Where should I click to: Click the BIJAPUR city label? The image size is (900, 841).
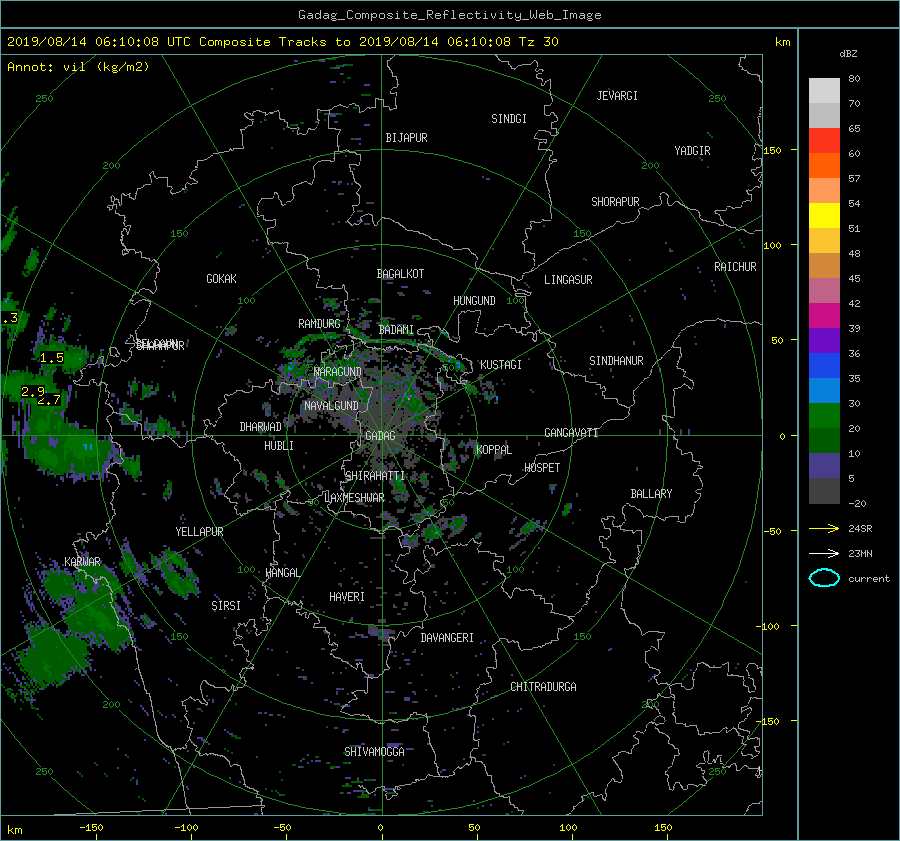pos(406,138)
